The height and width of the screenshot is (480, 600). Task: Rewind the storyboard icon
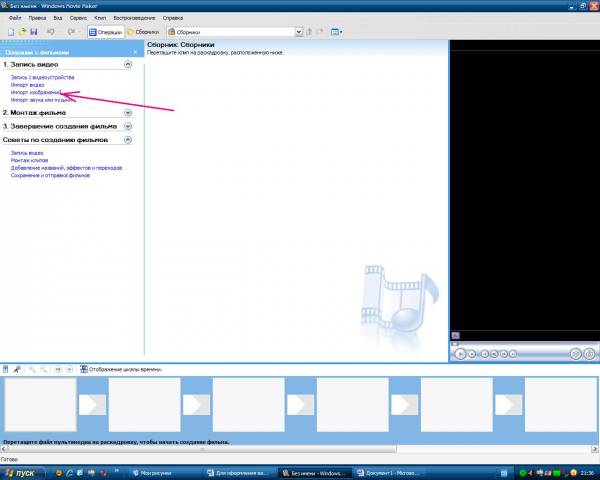(58, 369)
